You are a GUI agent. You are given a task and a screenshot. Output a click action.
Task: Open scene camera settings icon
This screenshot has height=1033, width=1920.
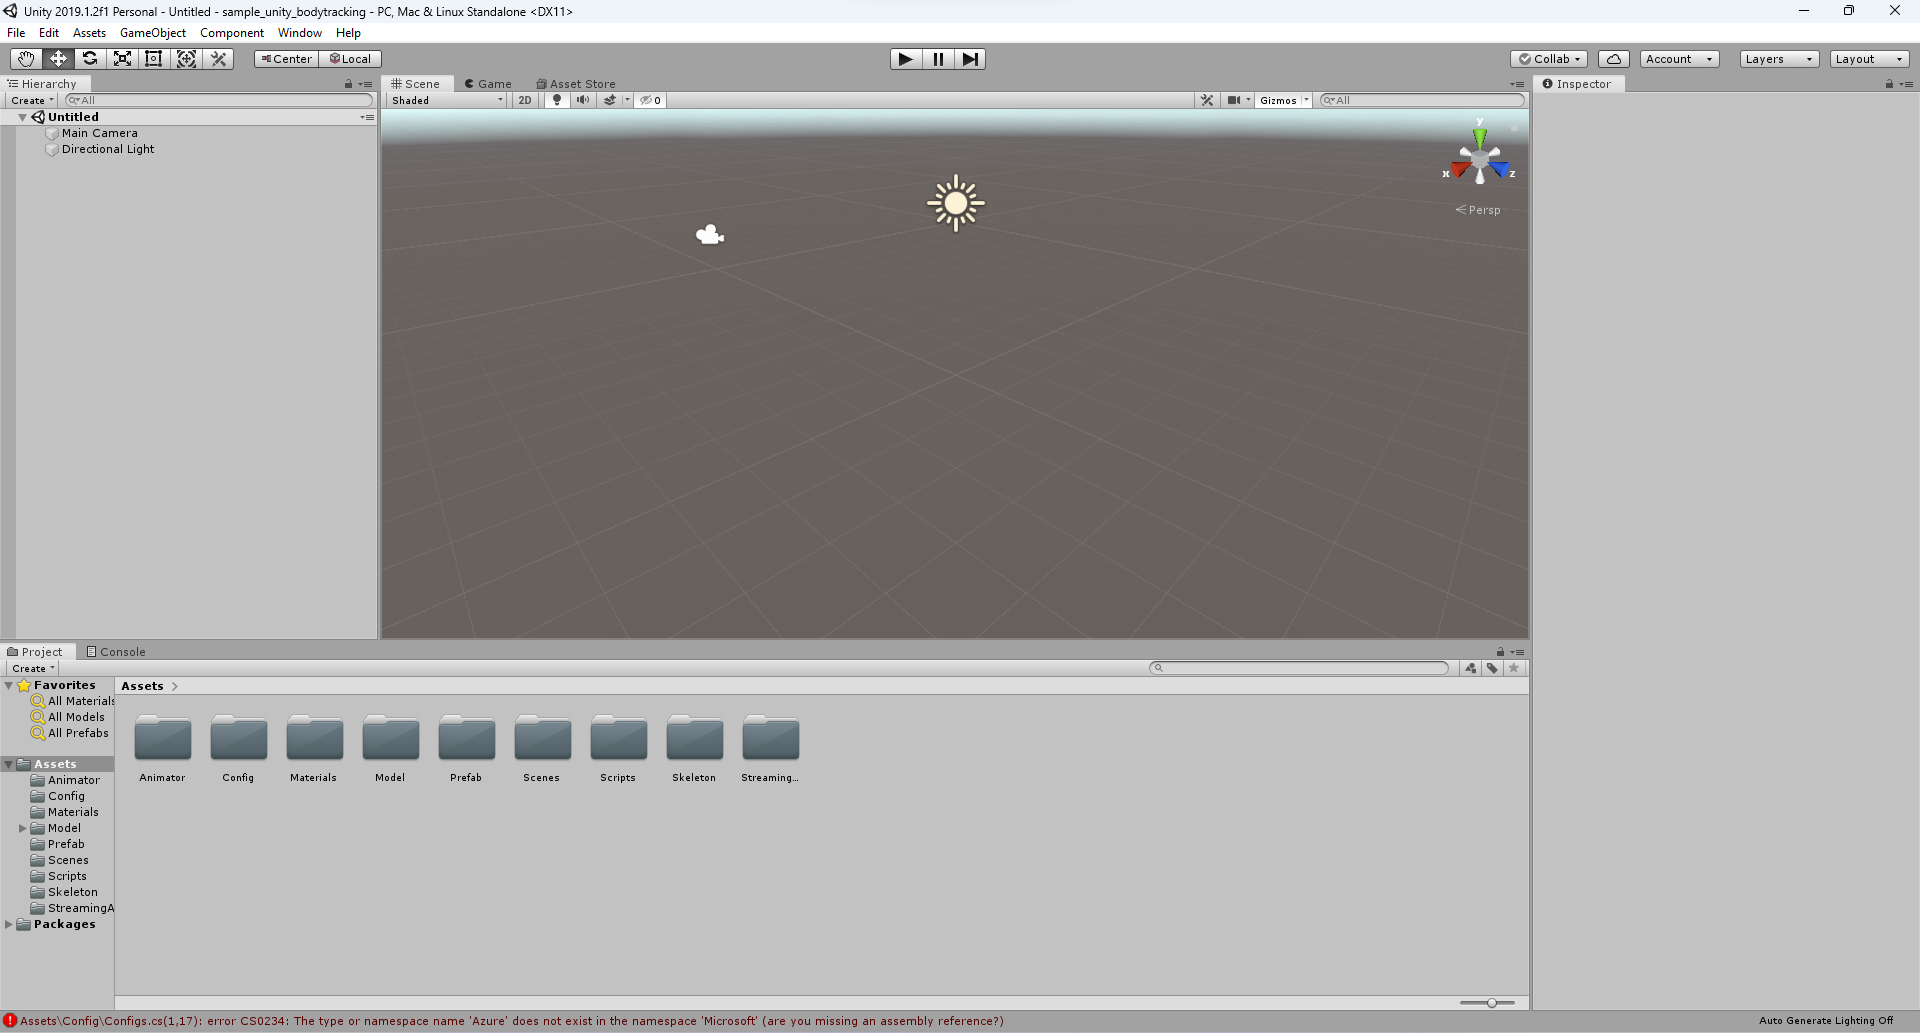1234,100
